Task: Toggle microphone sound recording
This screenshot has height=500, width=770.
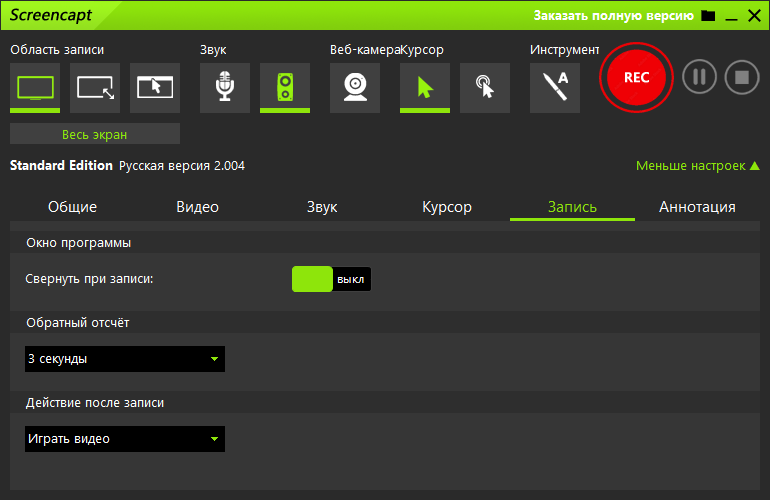Action: click(x=224, y=87)
